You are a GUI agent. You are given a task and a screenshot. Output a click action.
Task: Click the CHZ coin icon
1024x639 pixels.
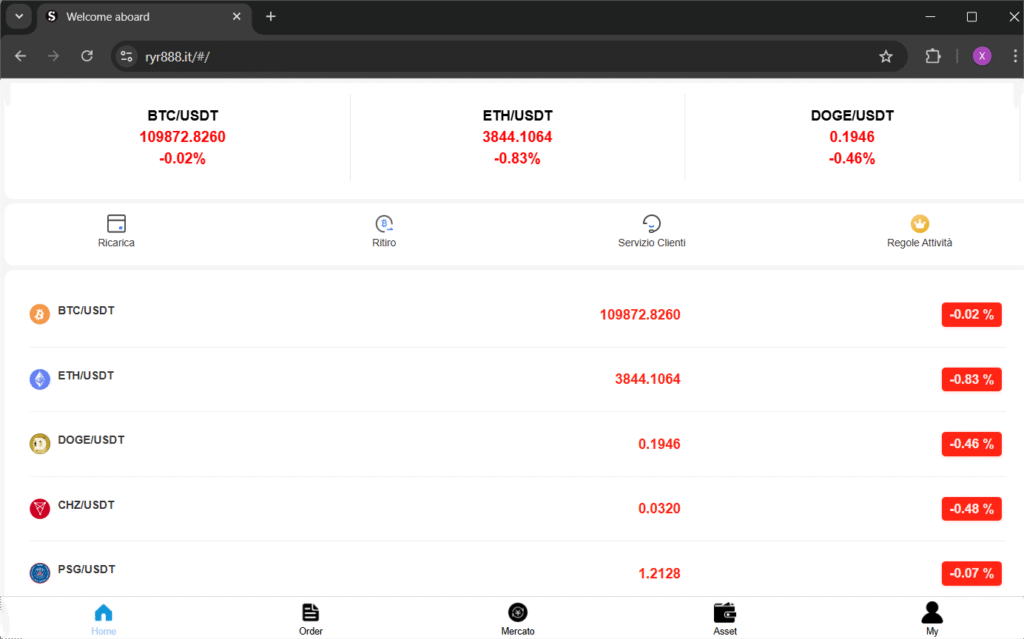pyautogui.click(x=39, y=509)
